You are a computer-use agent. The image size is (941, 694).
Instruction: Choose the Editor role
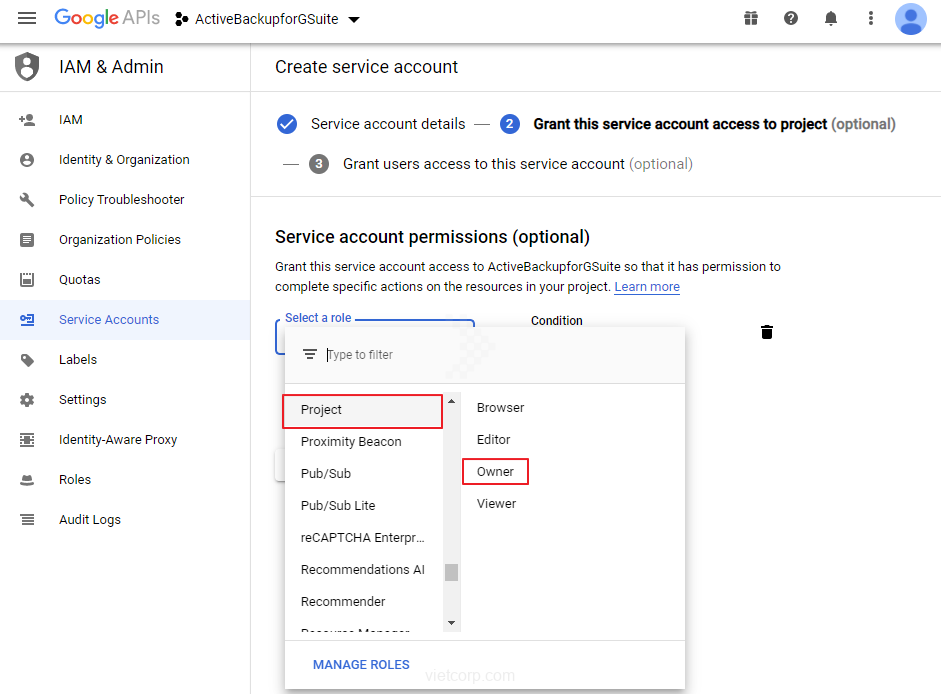[x=493, y=440]
